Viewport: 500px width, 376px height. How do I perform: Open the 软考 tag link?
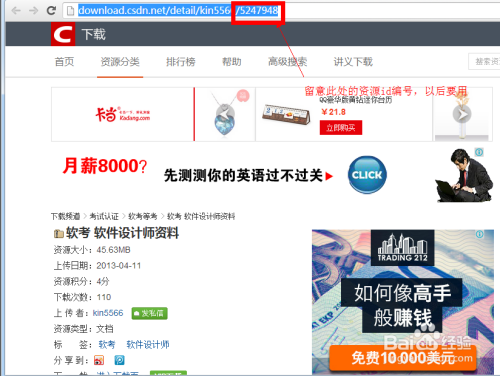[107, 345]
